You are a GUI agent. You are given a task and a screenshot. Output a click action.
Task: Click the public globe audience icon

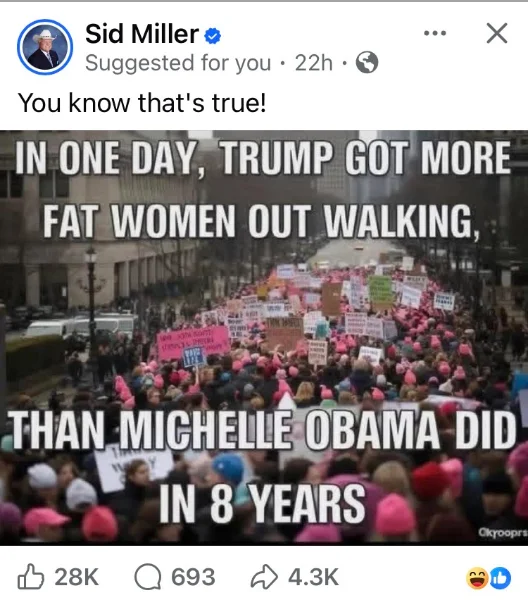[x=367, y=62]
